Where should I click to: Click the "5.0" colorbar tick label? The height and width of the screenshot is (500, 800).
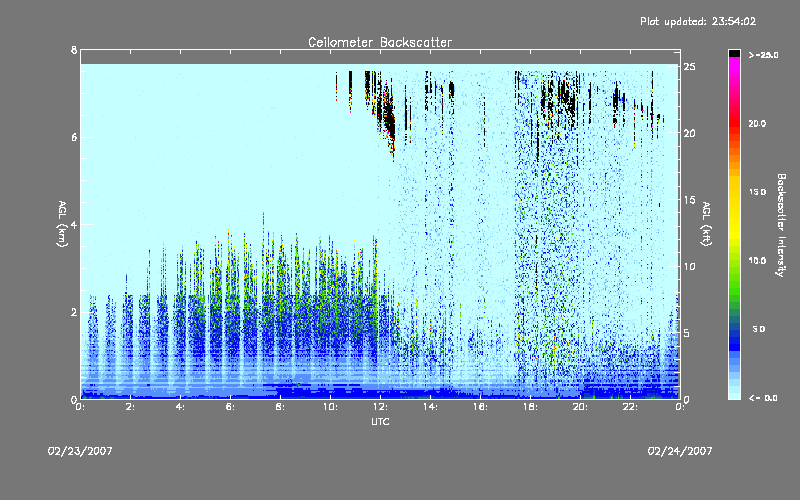[759, 329]
